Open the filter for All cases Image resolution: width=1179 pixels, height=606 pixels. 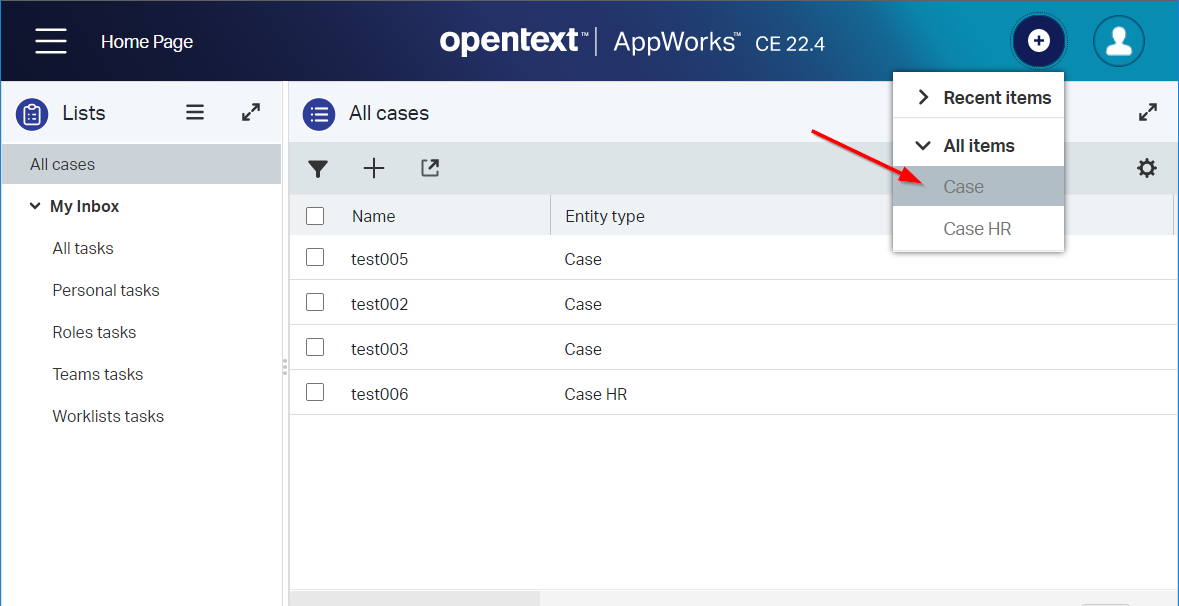point(318,169)
